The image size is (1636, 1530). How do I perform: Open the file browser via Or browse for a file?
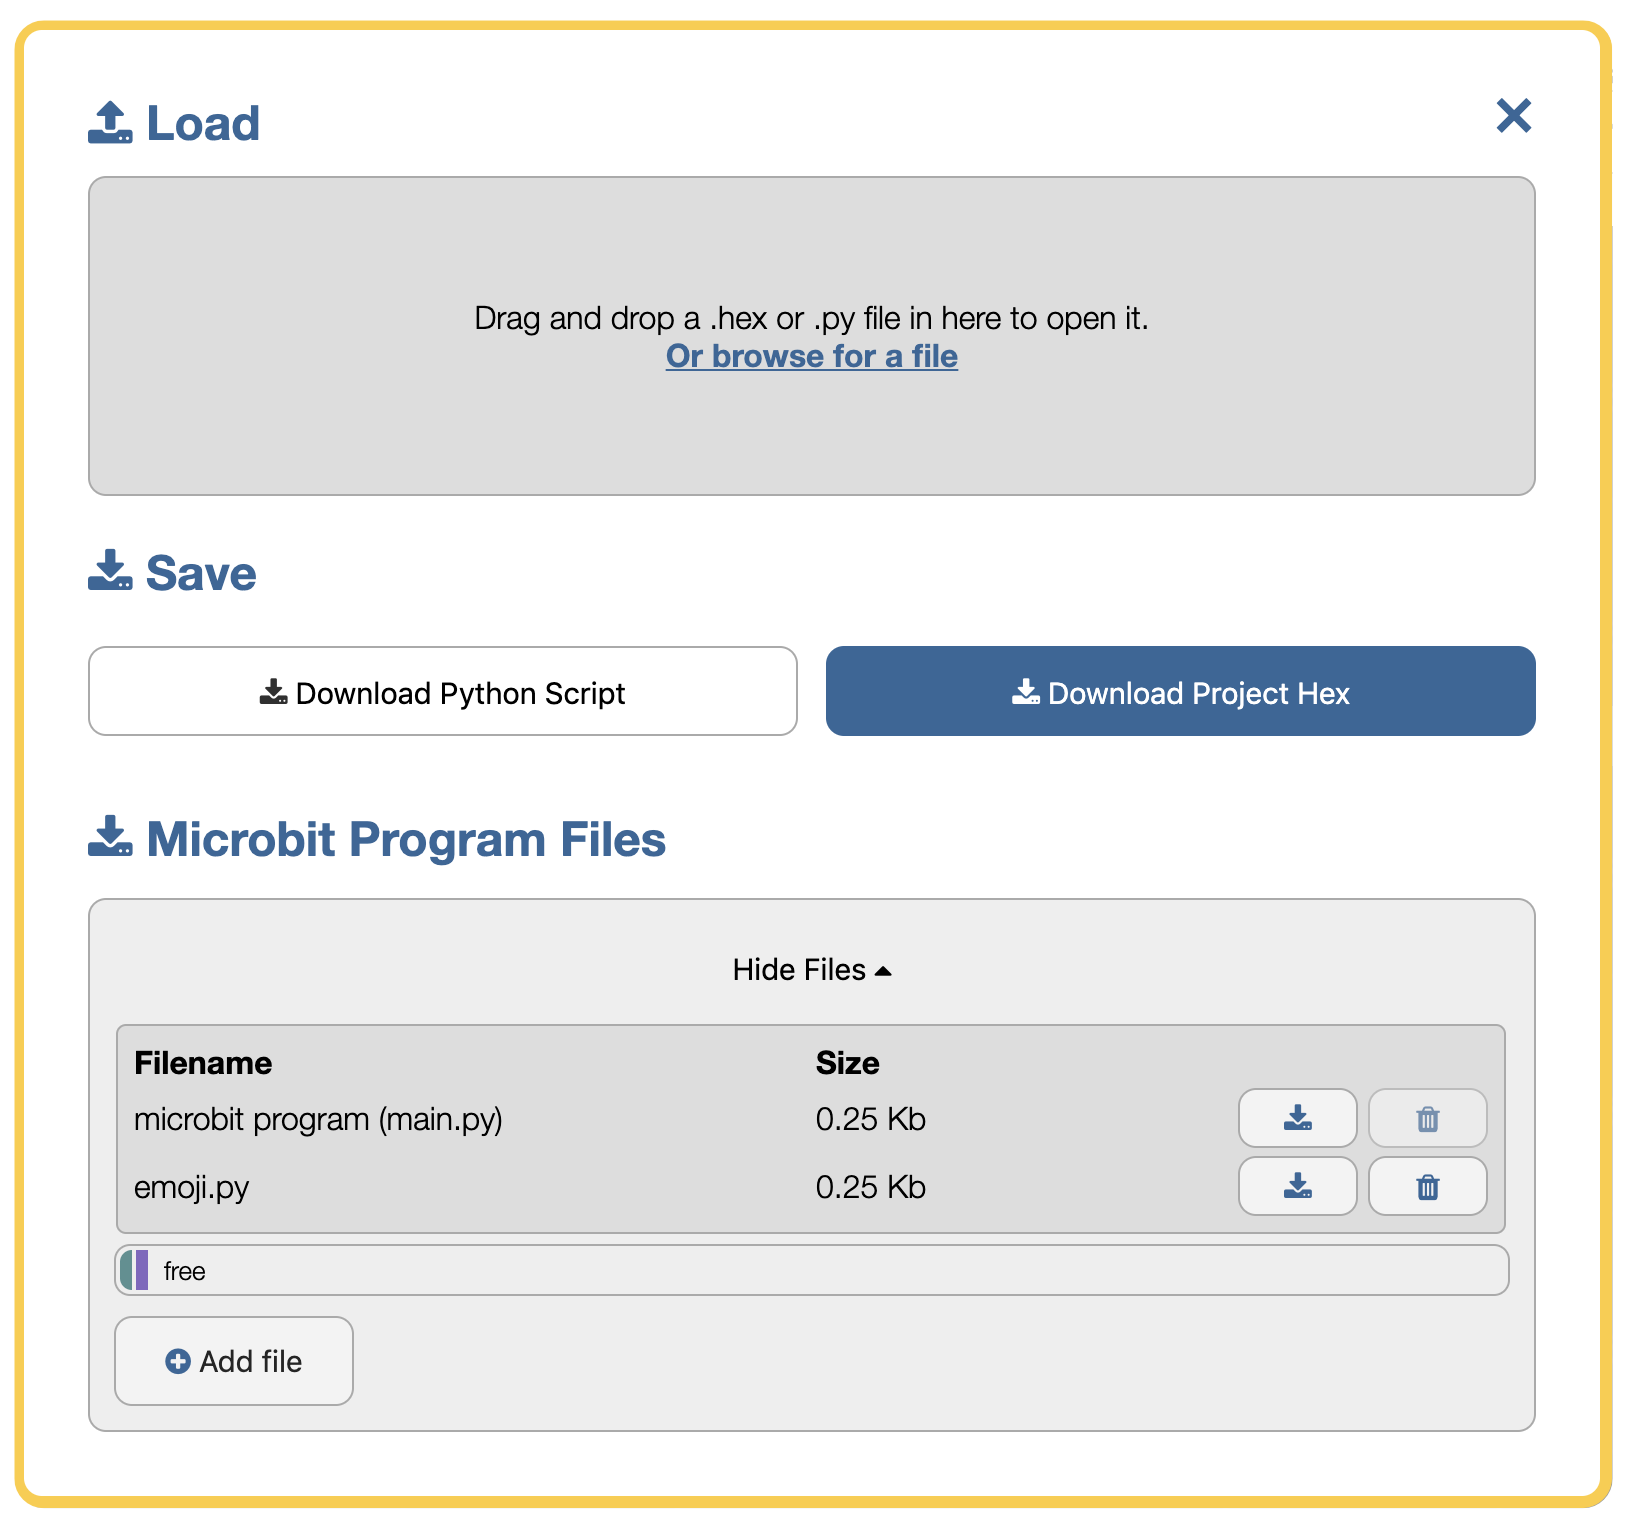pyautogui.click(x=811, y=356)
